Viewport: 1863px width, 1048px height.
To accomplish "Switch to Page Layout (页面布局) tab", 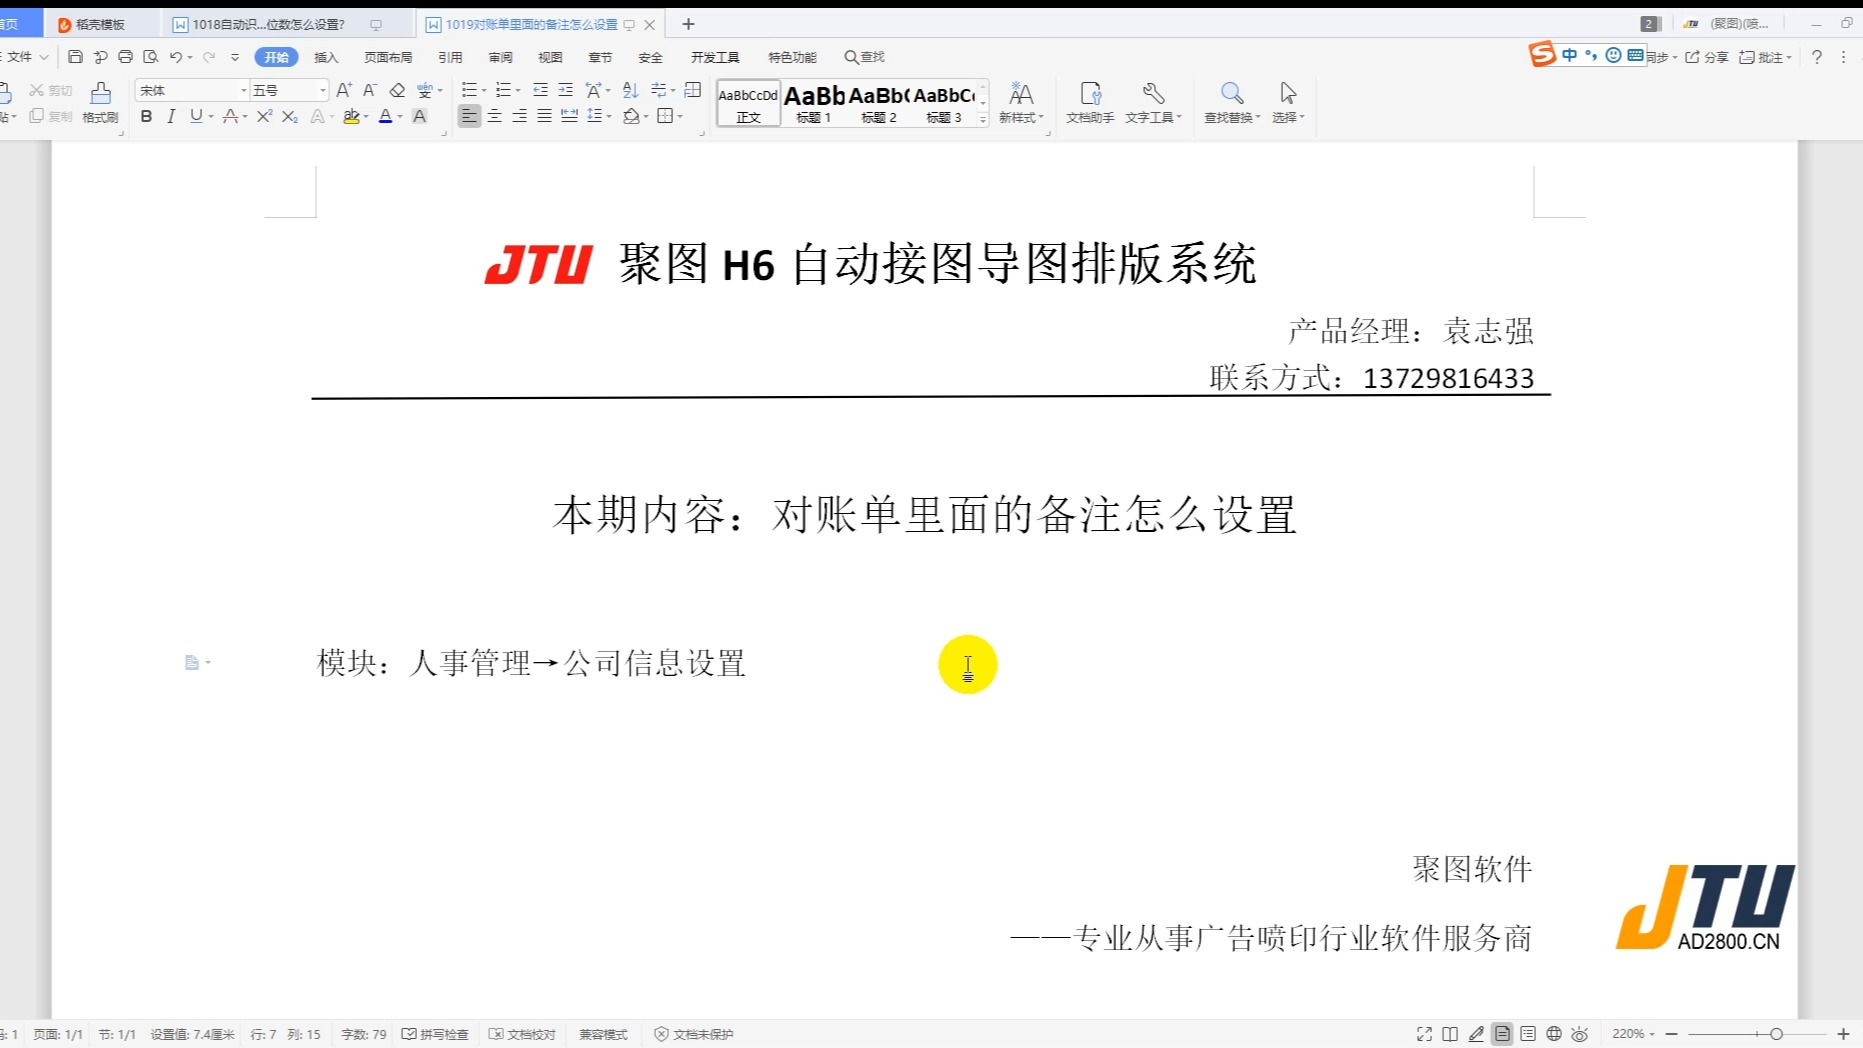I will [x=388, y=57].
